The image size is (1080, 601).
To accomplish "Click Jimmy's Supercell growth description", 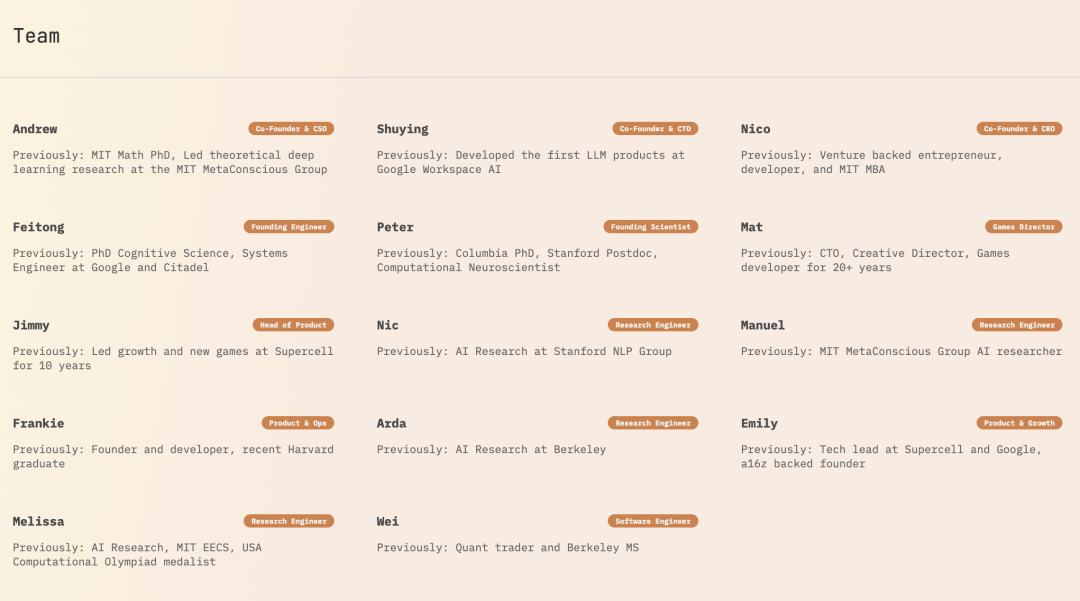I will pyautogui.click(x=173, y=359).
